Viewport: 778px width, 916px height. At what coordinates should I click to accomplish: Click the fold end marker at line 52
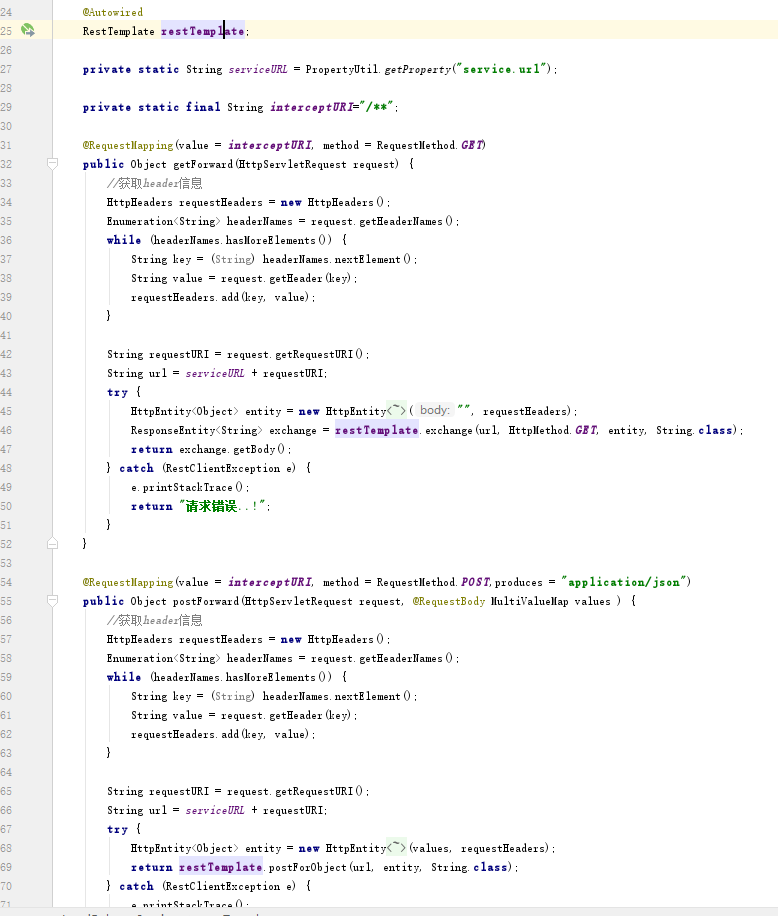52,543
